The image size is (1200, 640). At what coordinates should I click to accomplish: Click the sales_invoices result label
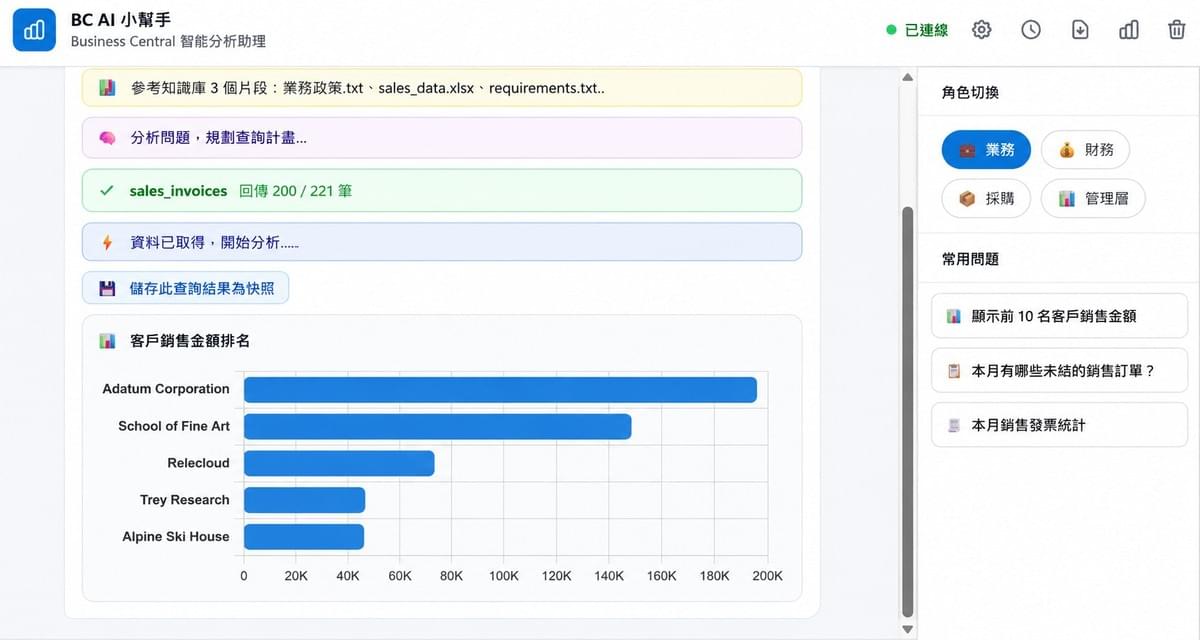pyautogui.click(x=179, y=190)
